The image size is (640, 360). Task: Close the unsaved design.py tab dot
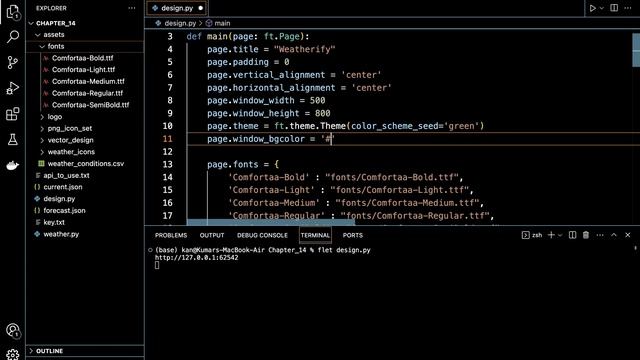[x=200, y=8]
